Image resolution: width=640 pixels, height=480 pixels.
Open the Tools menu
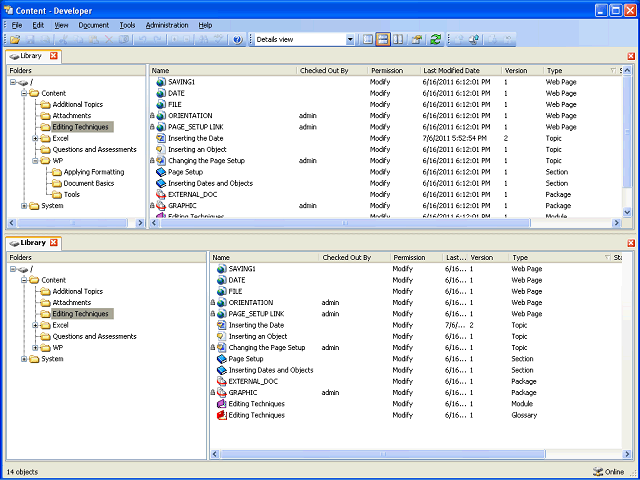point(127,25)
